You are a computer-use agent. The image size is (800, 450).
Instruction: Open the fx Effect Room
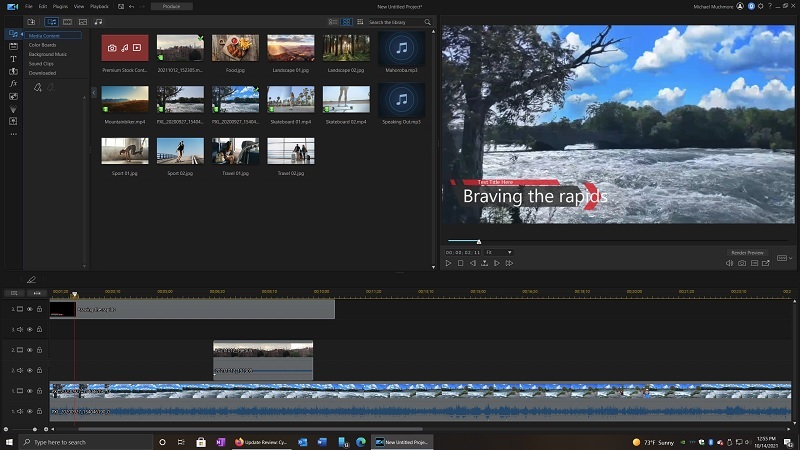pos(13,84)
